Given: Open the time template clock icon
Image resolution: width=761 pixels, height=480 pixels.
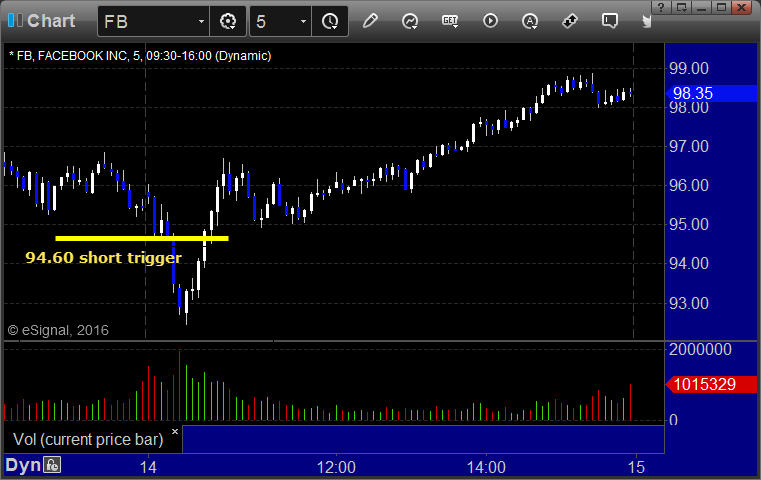Looking at the screenshot, I should 330,21.
